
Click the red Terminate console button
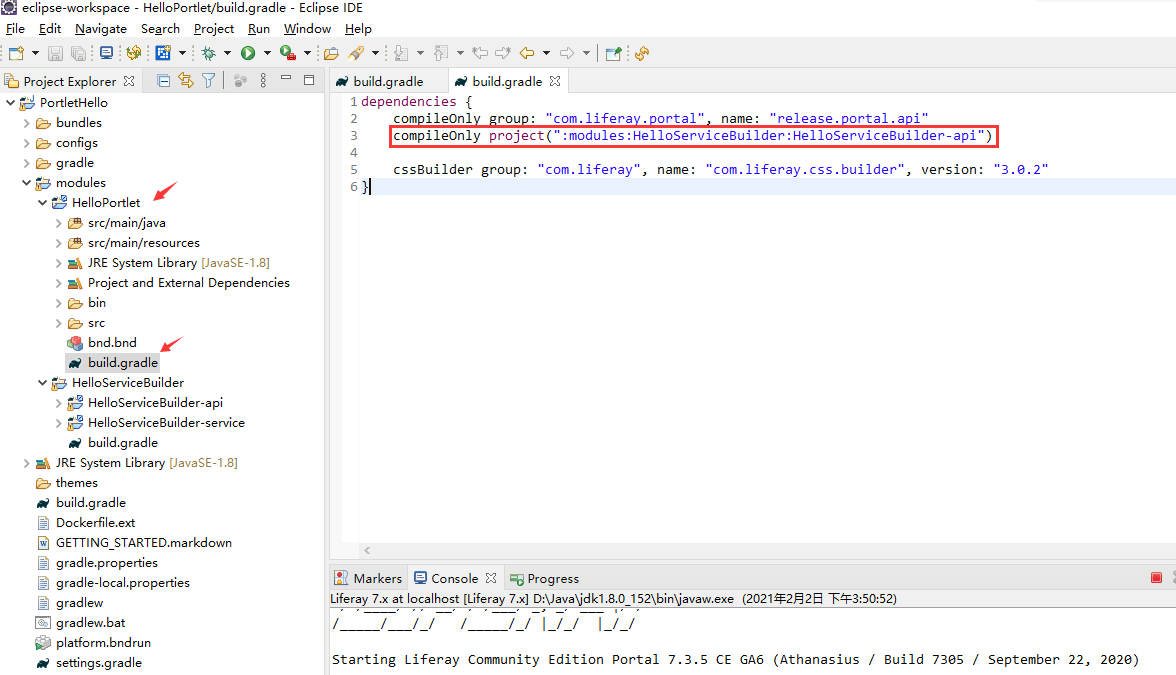tap(1156, 578)
